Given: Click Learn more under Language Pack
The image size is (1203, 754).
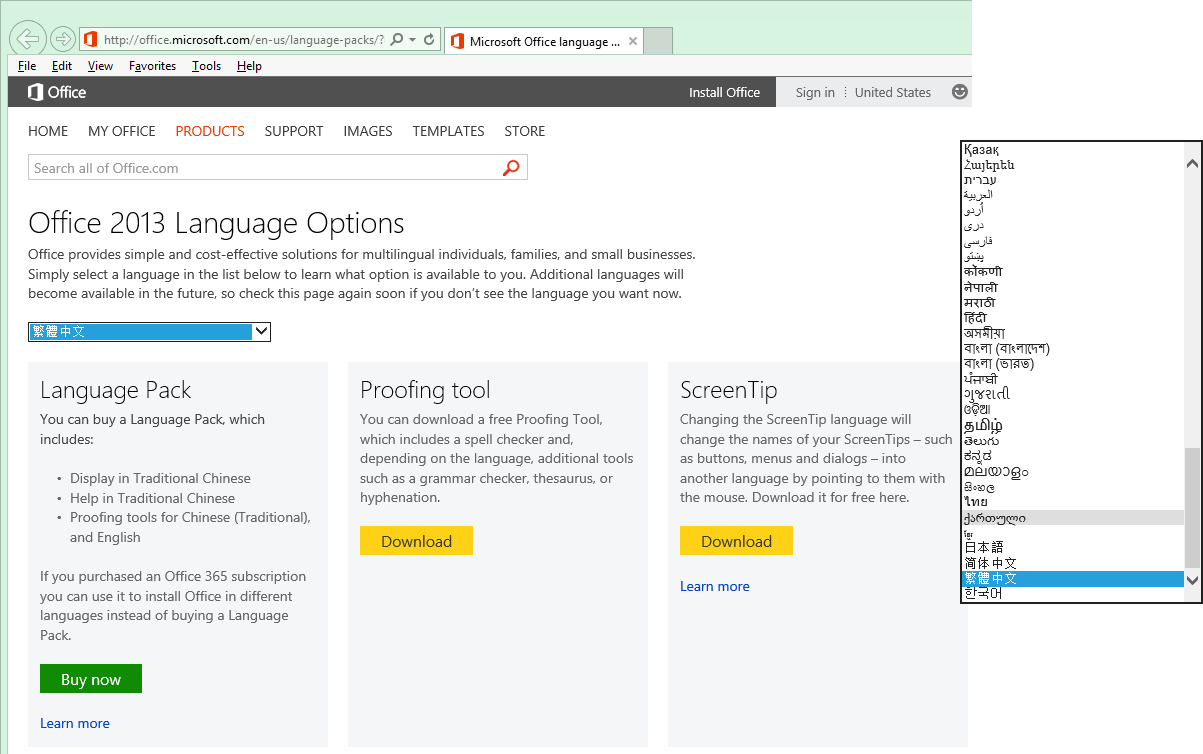Looking at the screenshot, I should pyautogui.click(x=75, y=723).
